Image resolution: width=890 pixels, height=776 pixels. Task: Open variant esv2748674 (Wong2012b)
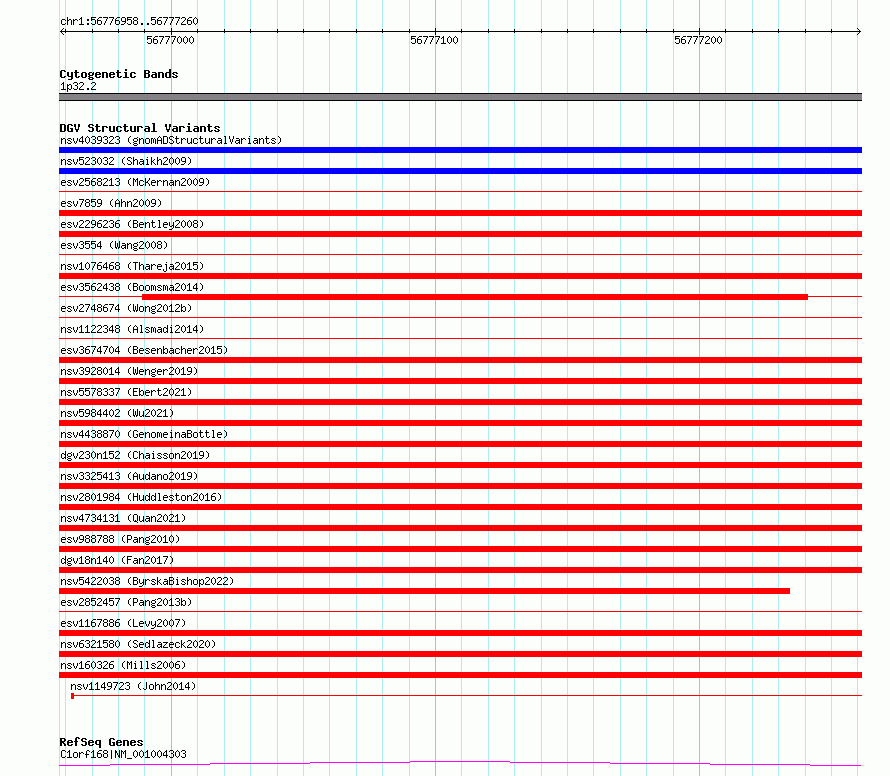coord(126,308)
